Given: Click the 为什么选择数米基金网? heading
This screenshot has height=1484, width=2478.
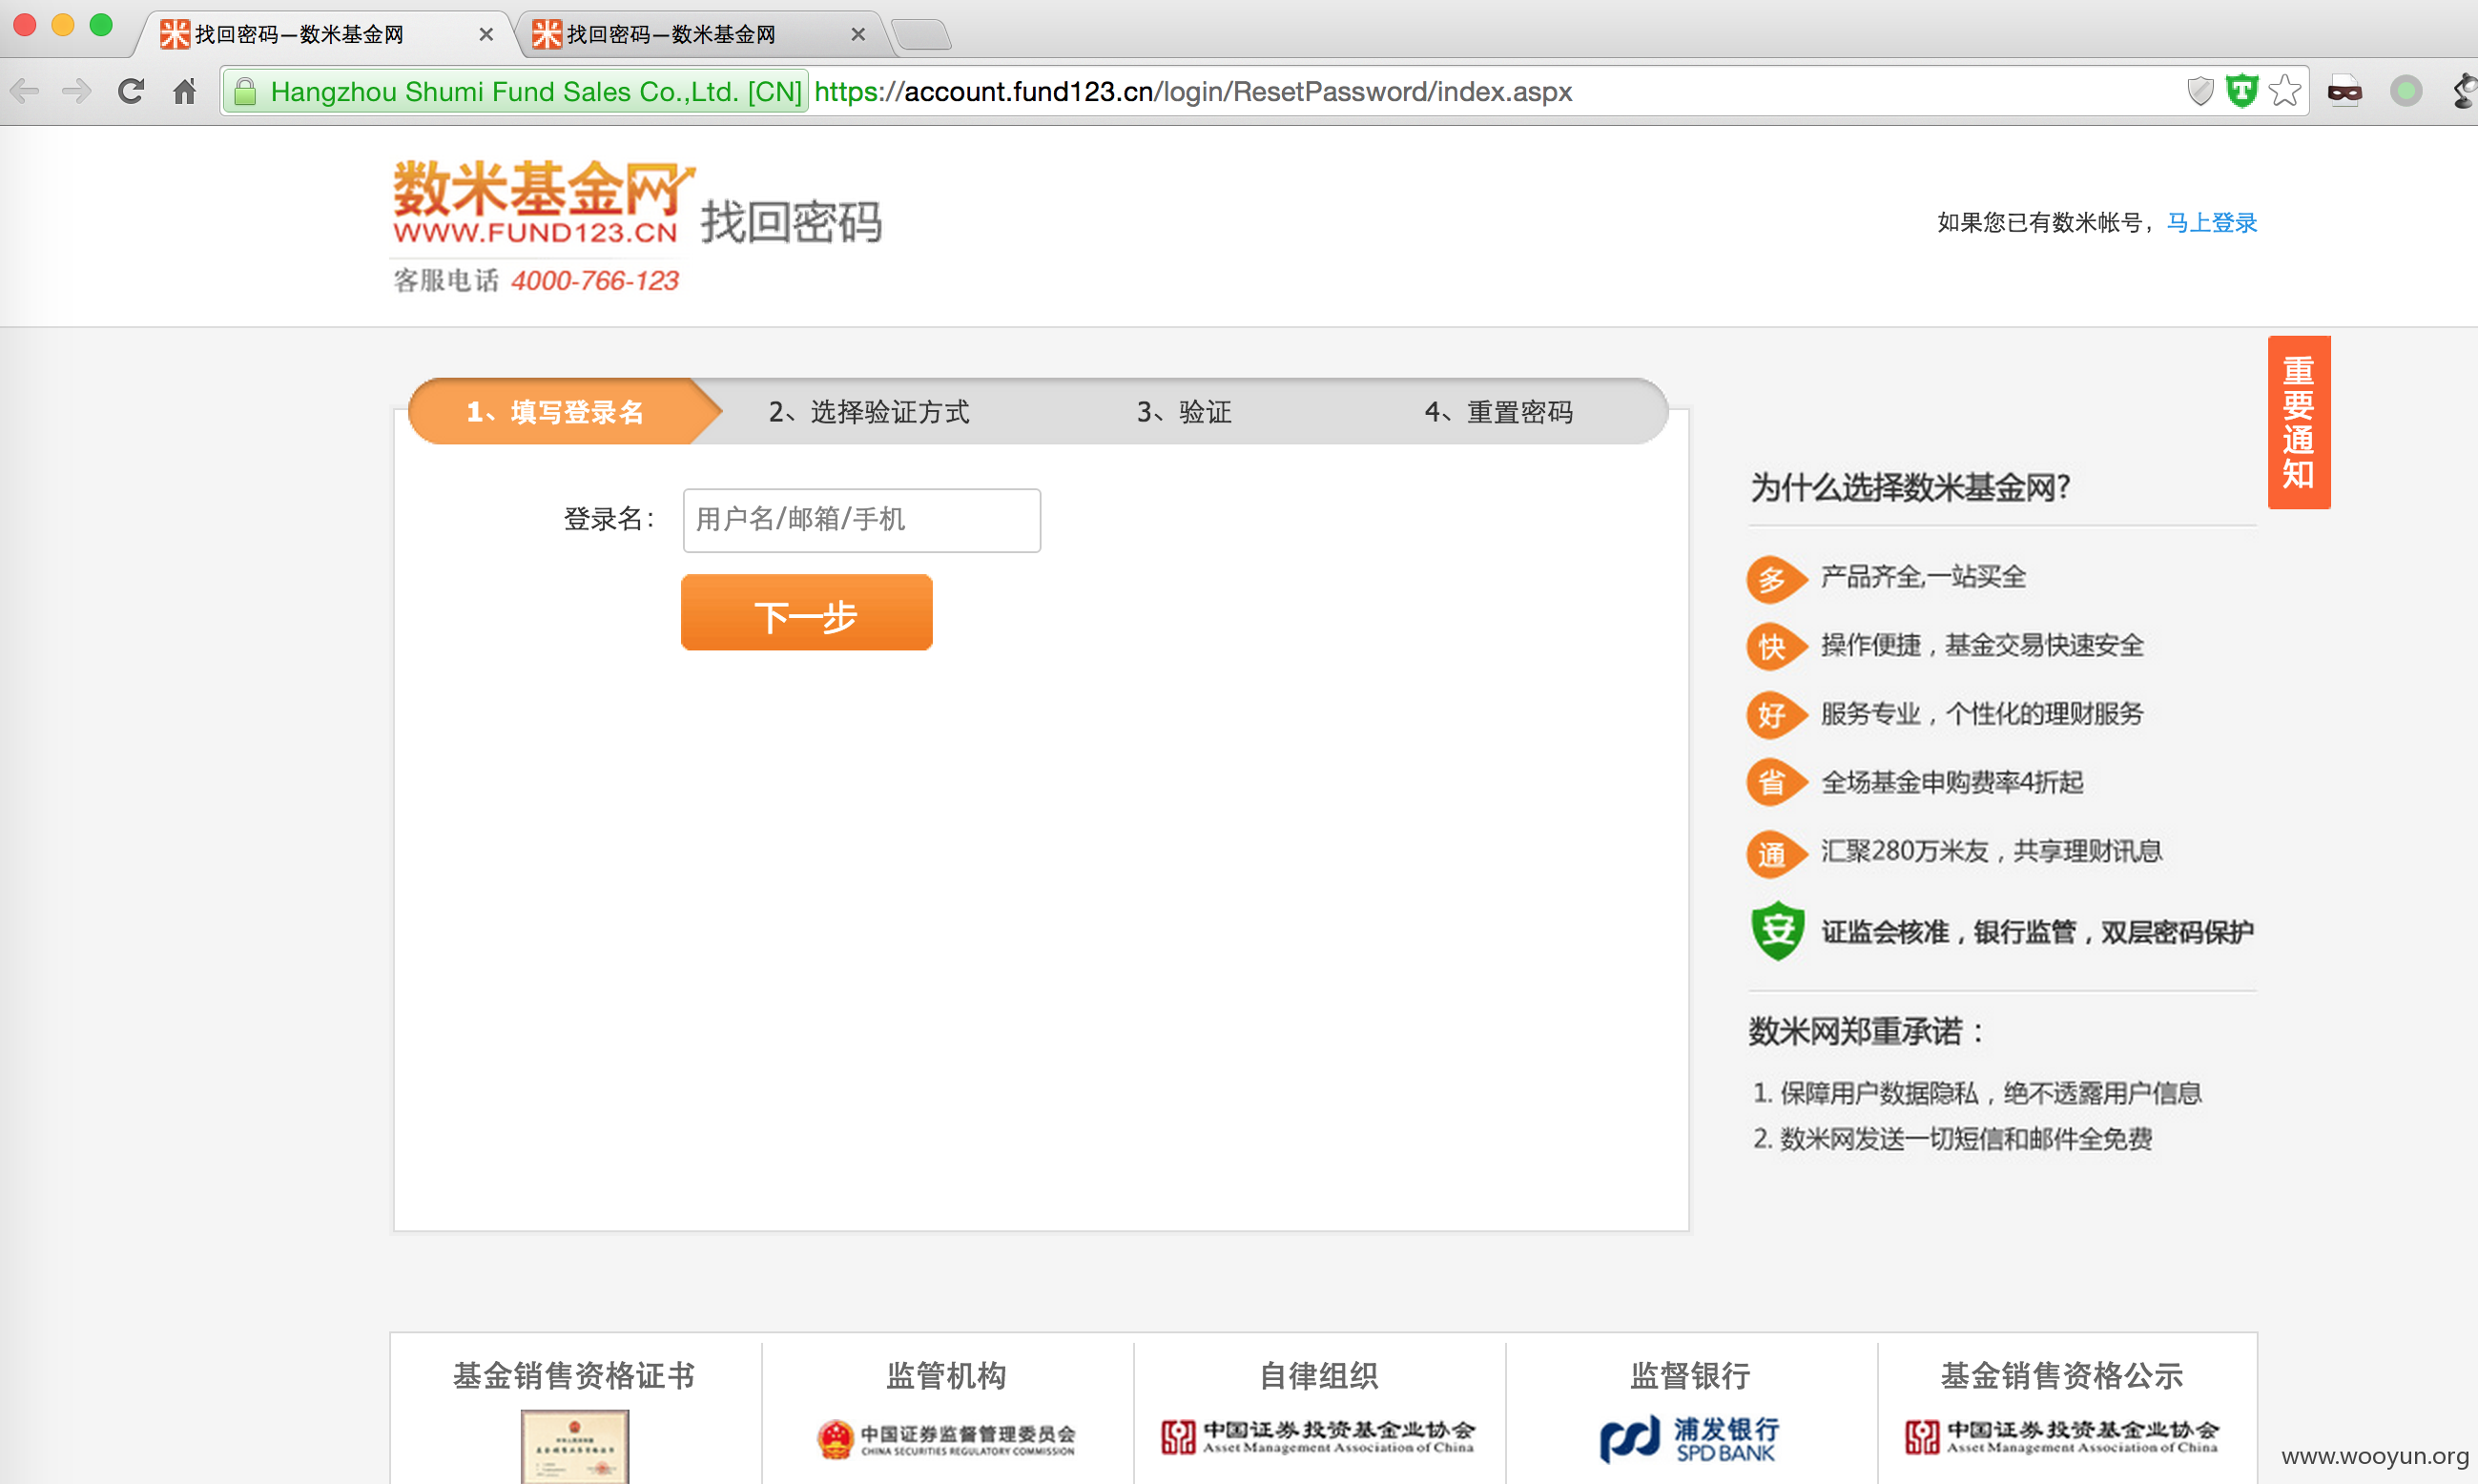Looking at the screenshot, I should coord(1910,488).
